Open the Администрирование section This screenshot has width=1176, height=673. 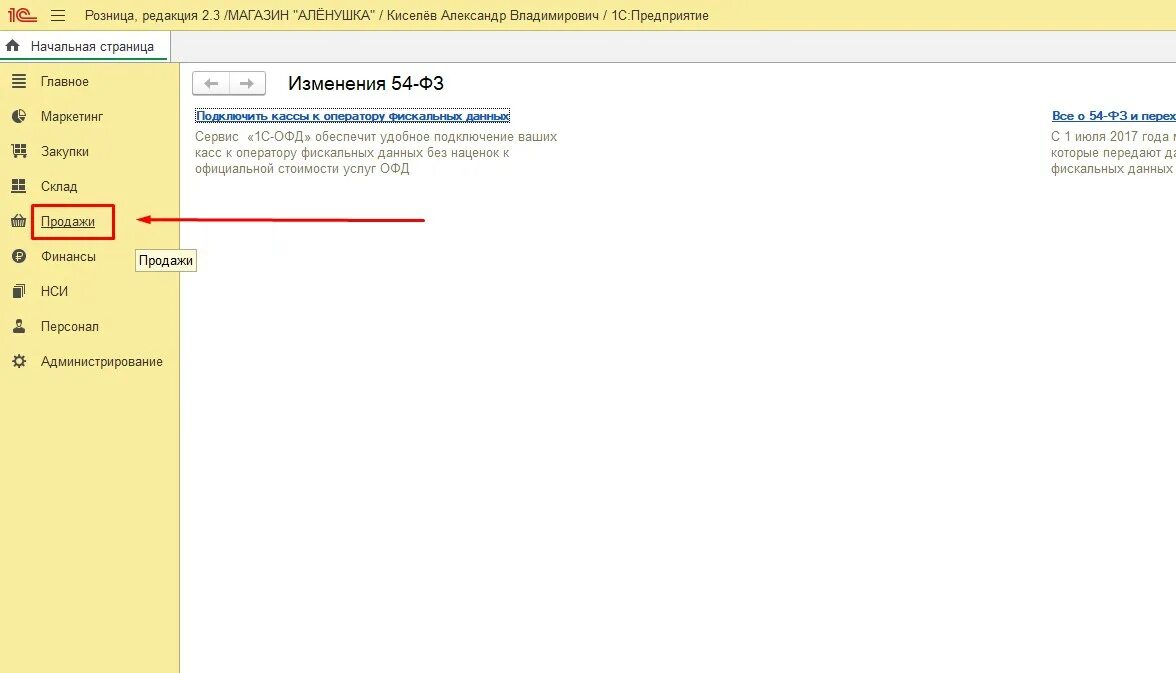[x=101, y=362]
